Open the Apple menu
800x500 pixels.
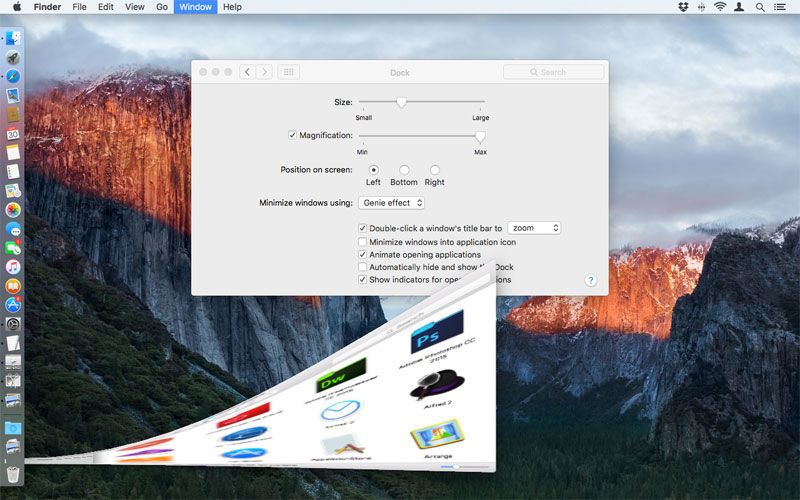(x=17, y=7)
